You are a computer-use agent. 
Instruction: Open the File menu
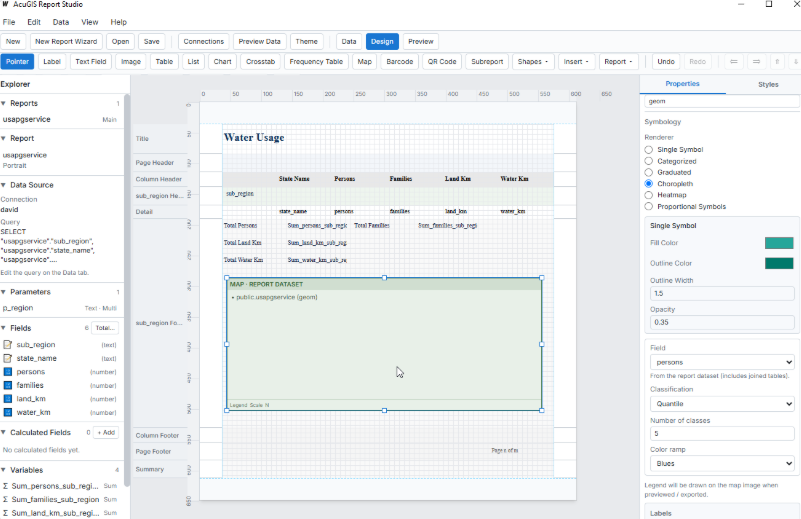coord(9,22)
